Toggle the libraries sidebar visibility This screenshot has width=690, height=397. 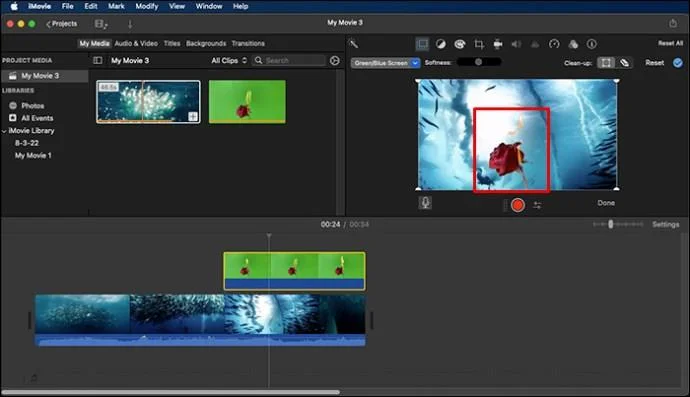tap(98, 60)
